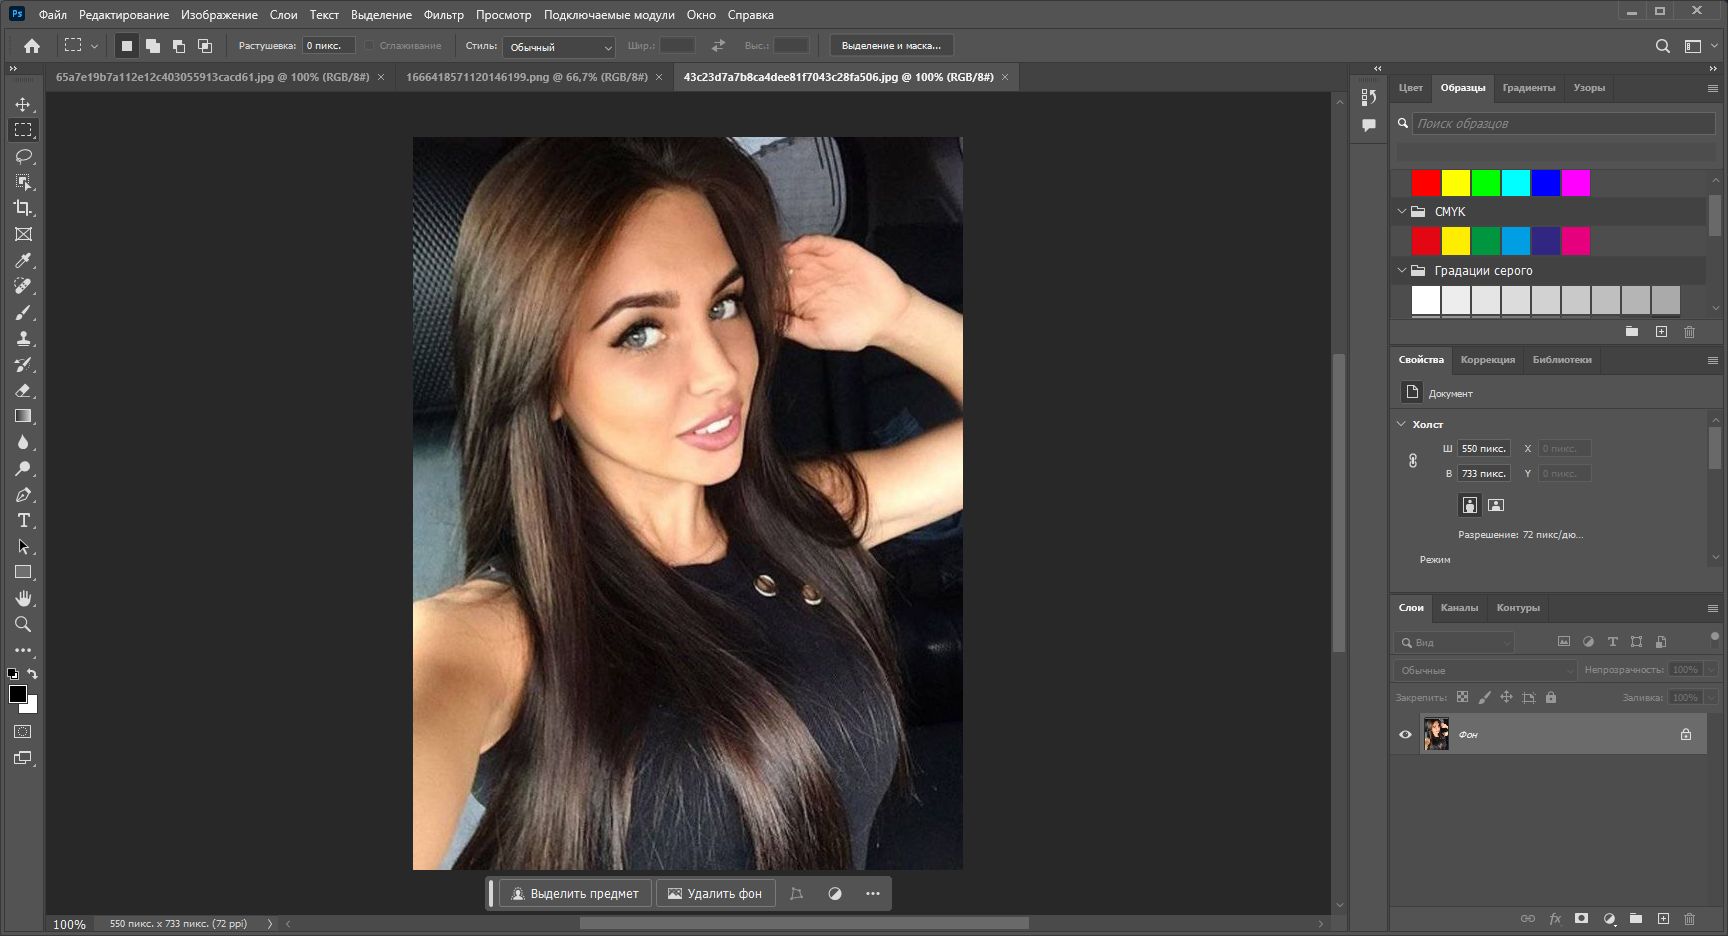Pick the cyan RGB swatch
The width and height of the screenshot is (1728, 936).
click(x=1515, y=183)
